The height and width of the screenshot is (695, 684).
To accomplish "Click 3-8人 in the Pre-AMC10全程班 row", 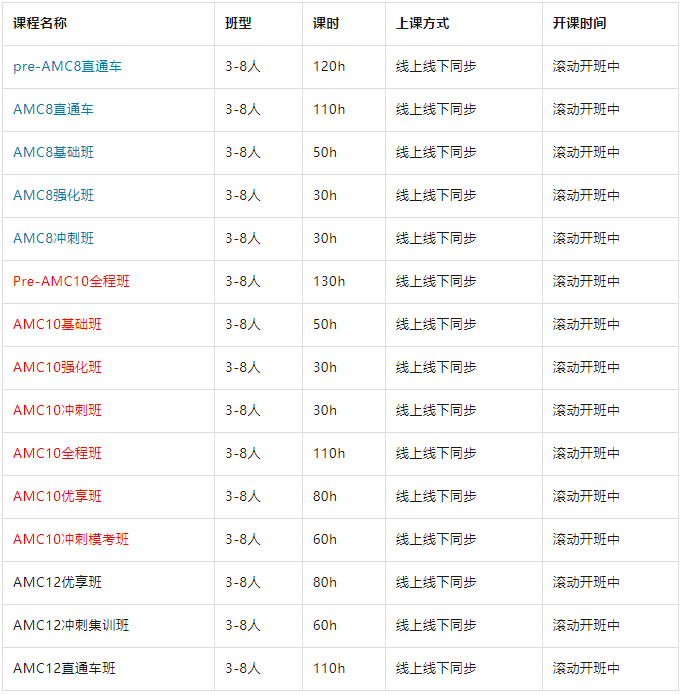I will click(x=242, y=281).
